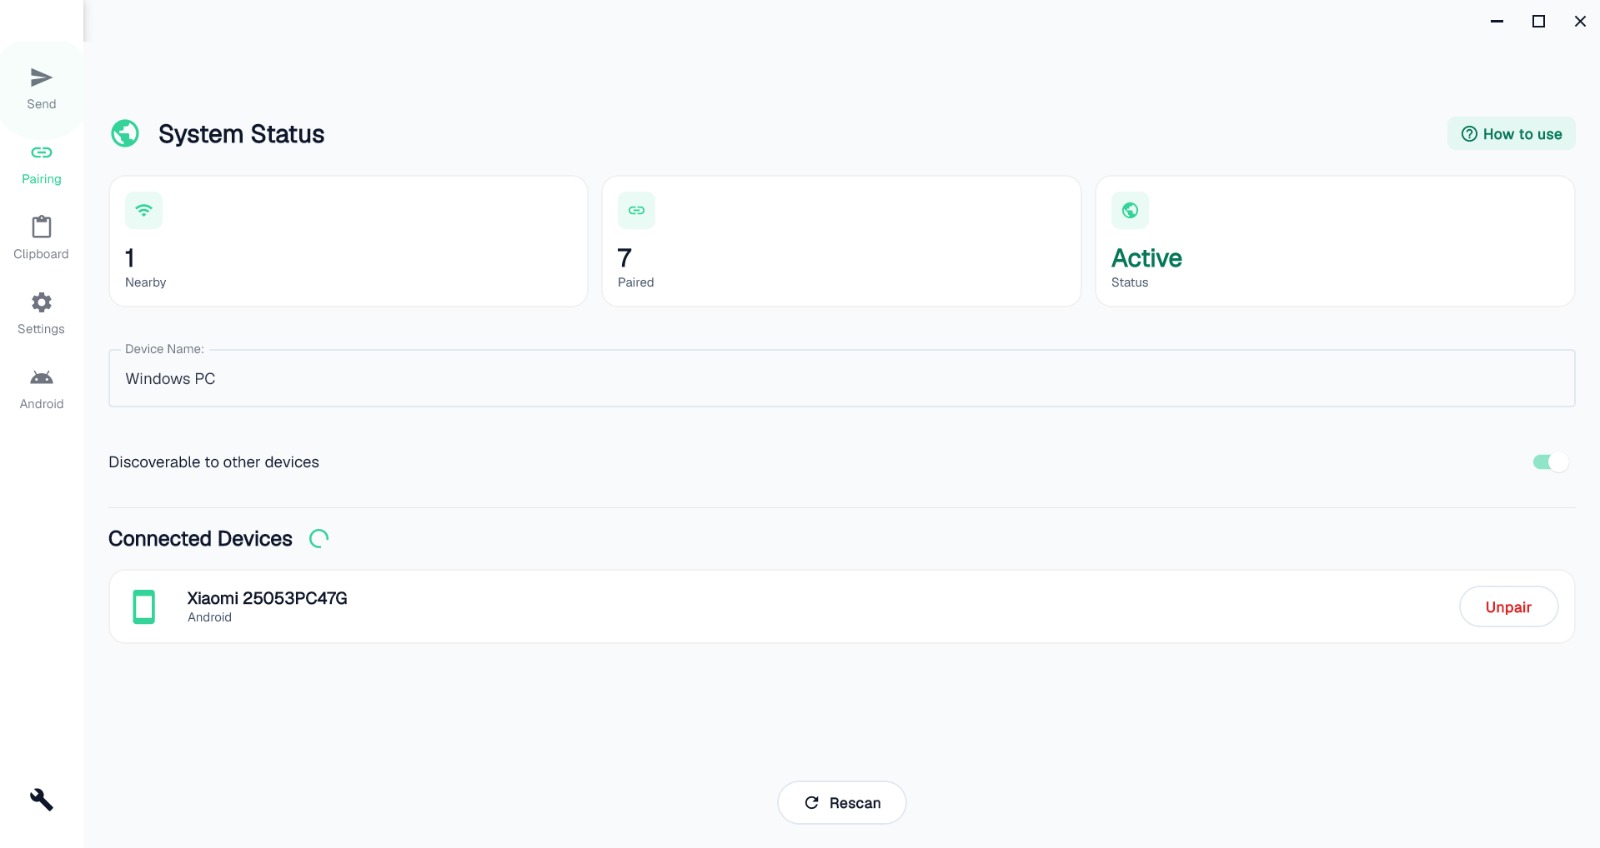Click the How to use button
Screen dimensions: 1600x848
1511,134
